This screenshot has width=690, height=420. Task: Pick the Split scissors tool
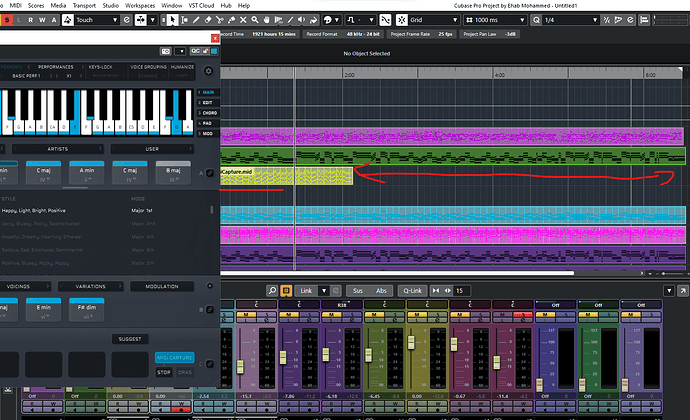click(x=220, y=20)
